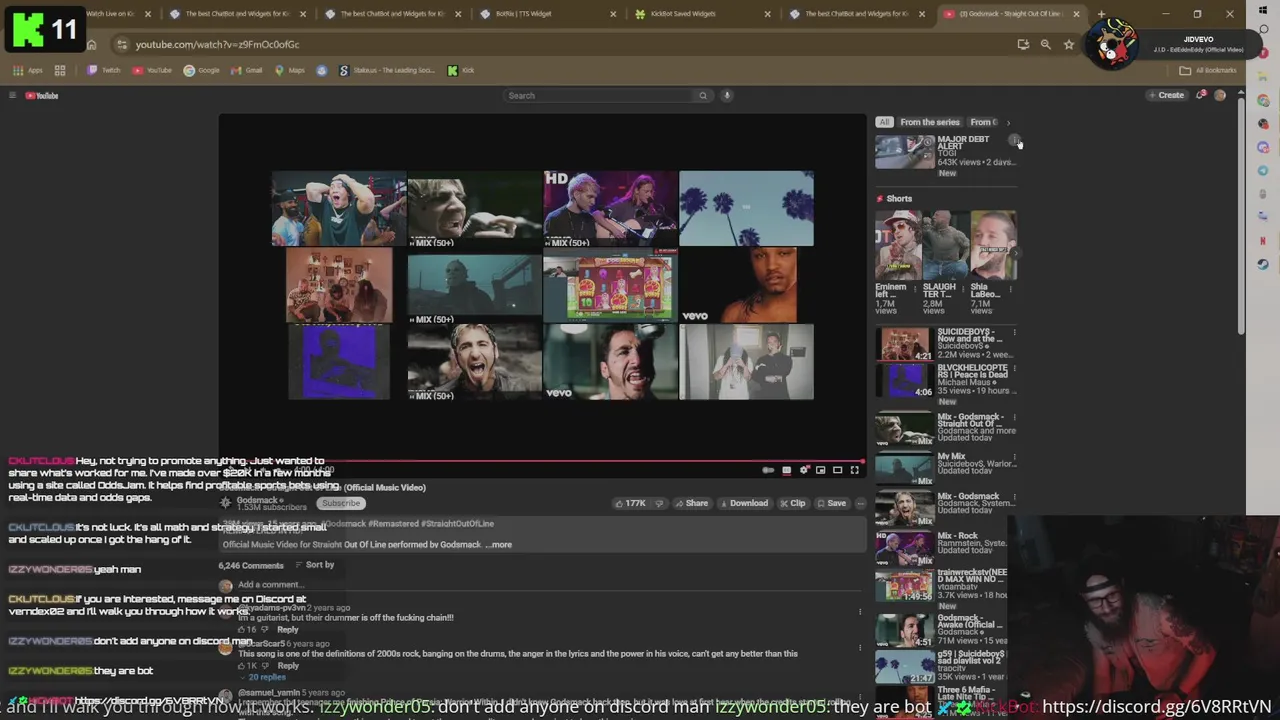
Task: Open the Kick bookmark
Action: [461, 70]
